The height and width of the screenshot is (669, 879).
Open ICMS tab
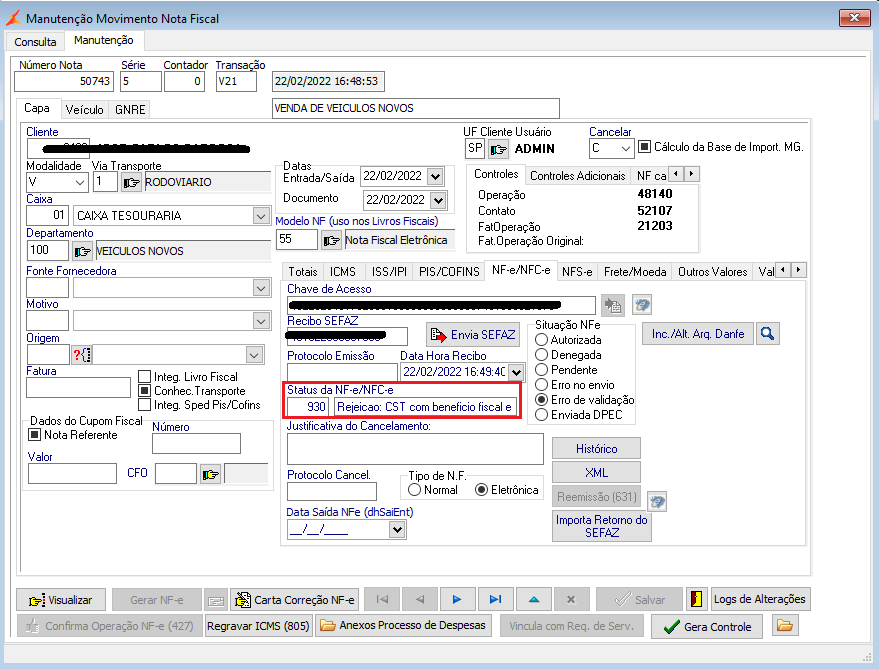[343, 272]
